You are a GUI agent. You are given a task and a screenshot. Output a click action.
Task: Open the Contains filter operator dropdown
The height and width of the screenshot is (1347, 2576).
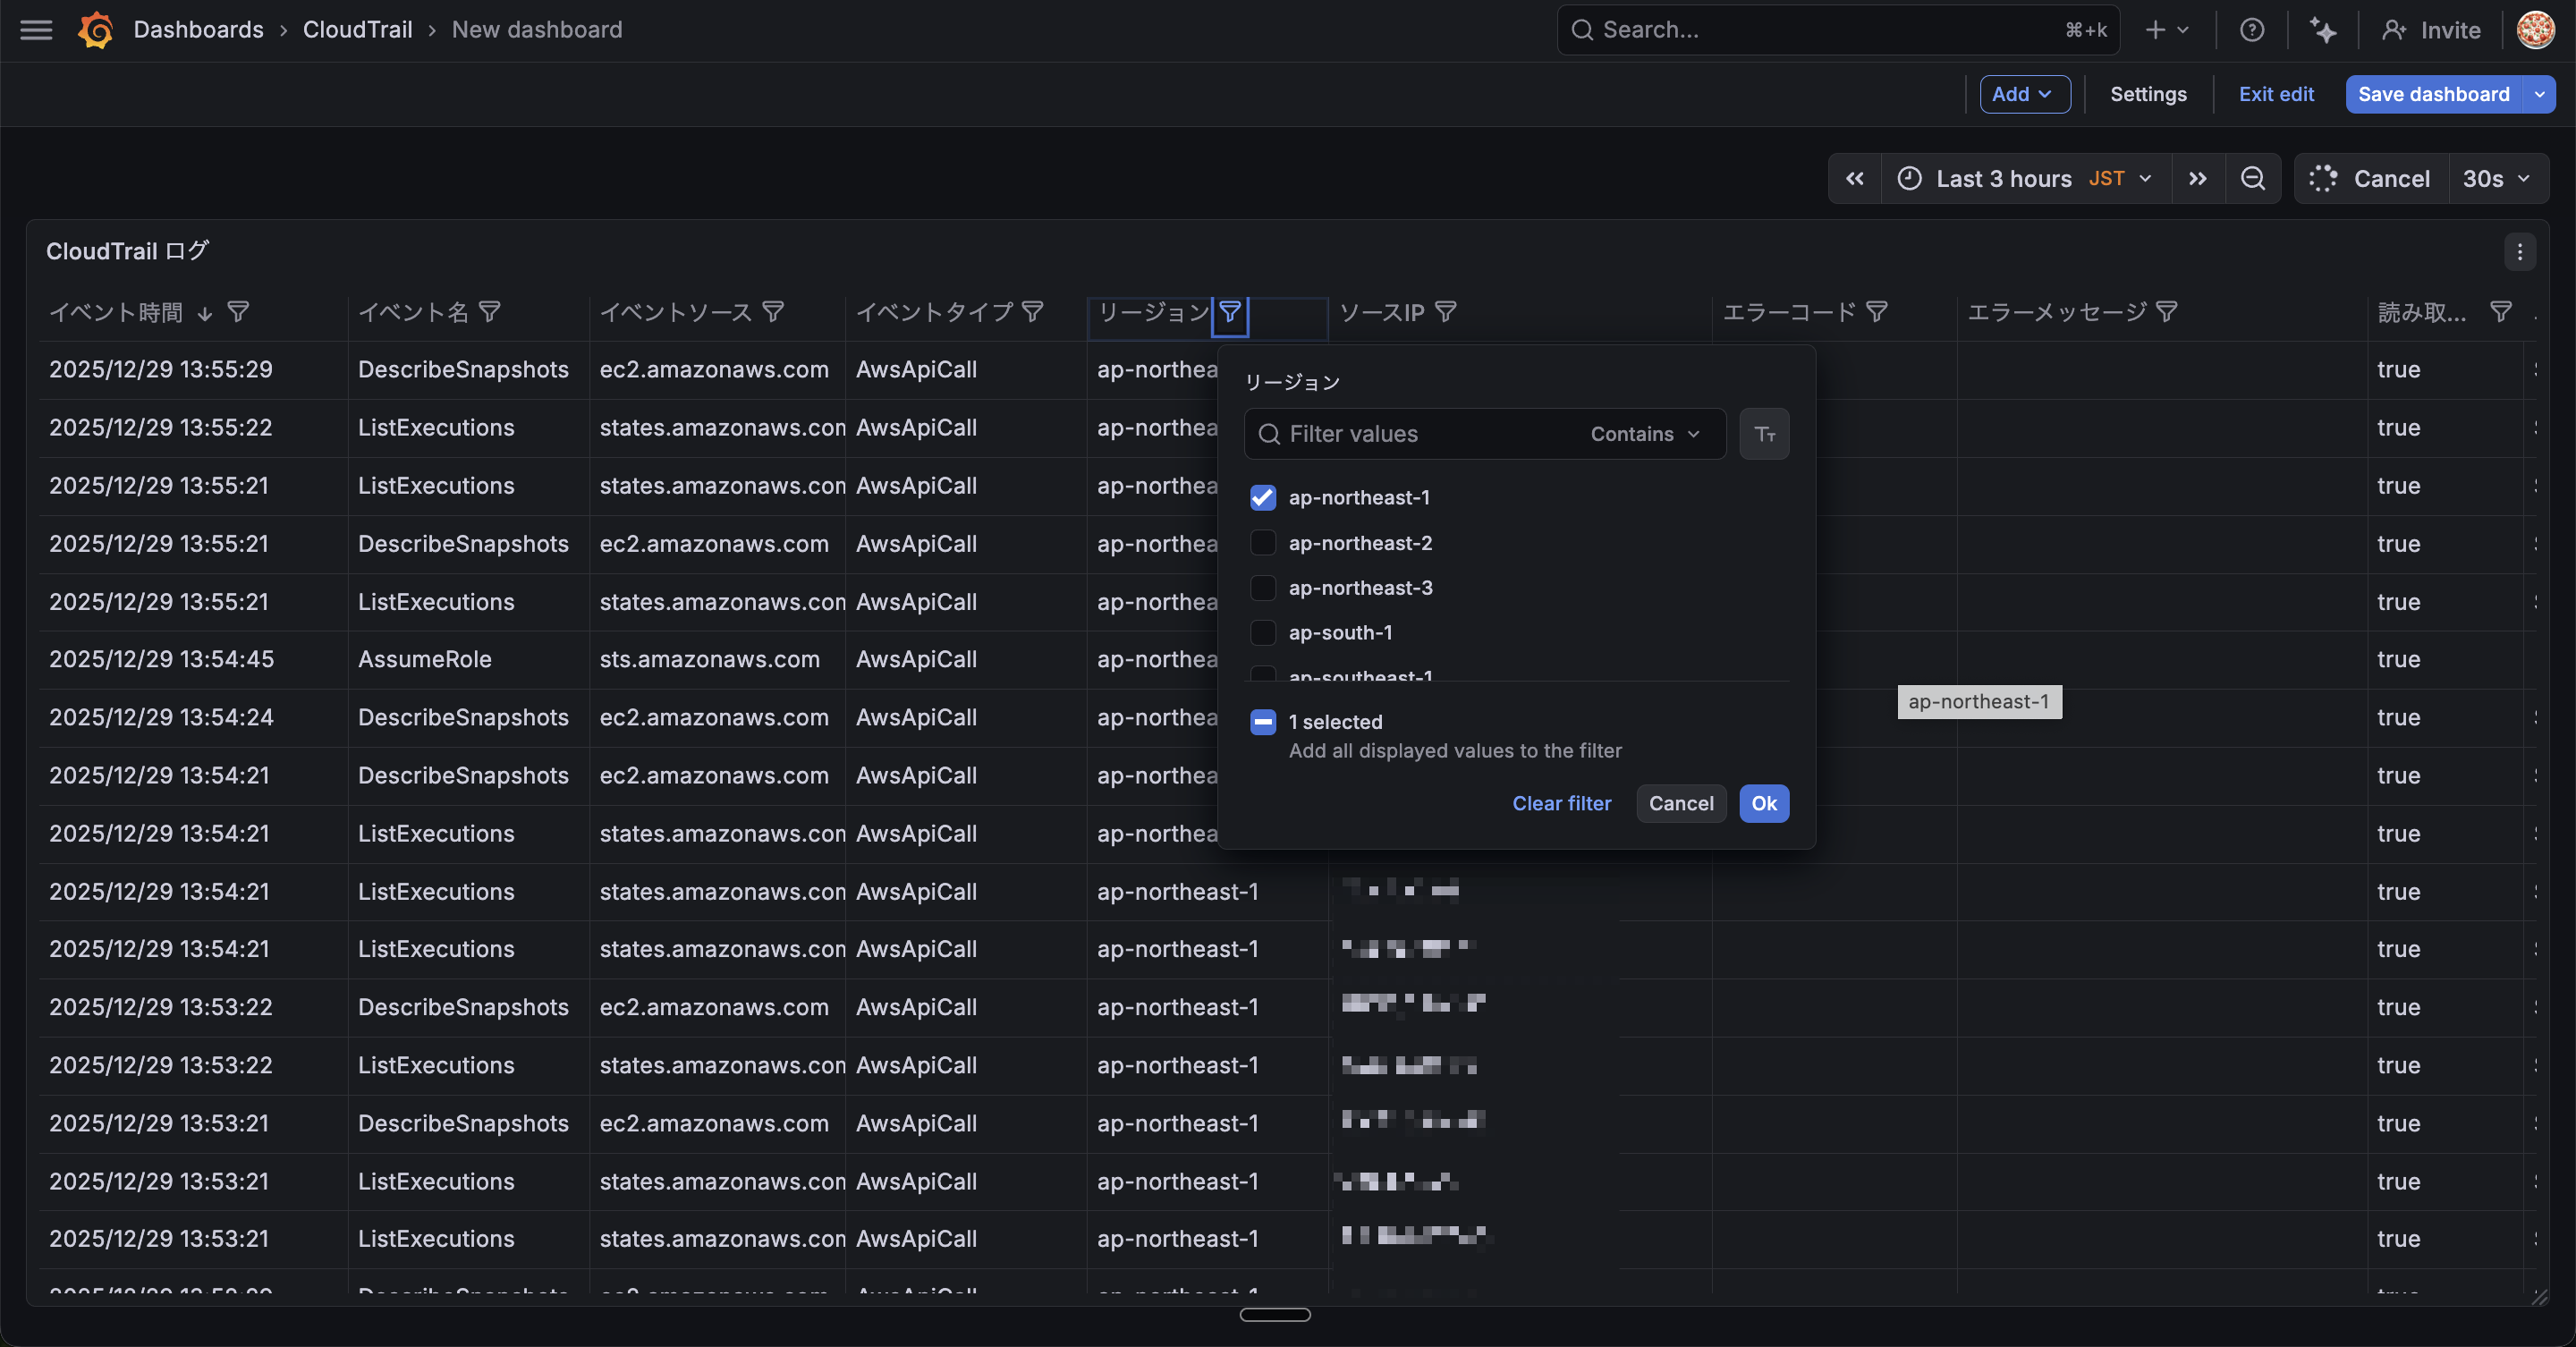click(x=1645, y=434)
